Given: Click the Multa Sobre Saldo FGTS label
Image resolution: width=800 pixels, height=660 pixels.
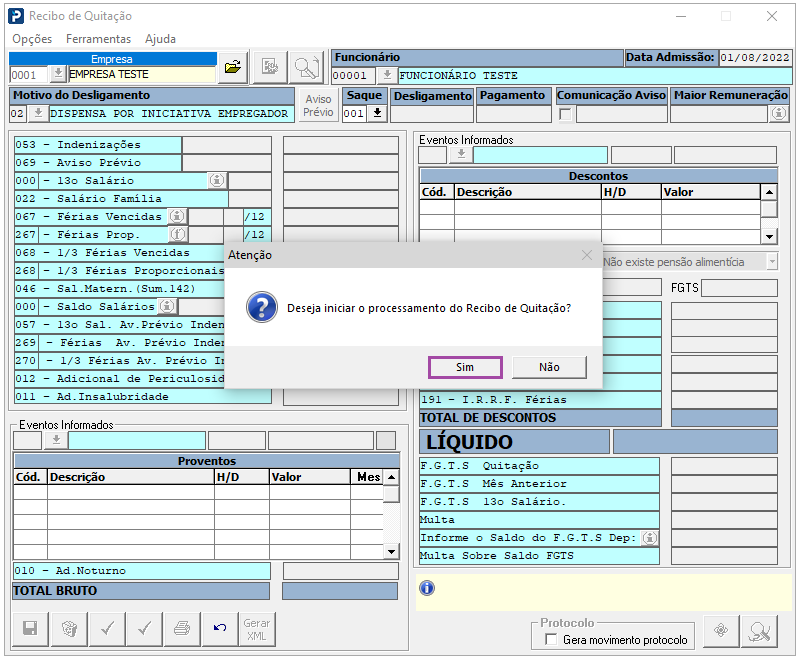Looking at the screenshot, I should pos(539,555).
